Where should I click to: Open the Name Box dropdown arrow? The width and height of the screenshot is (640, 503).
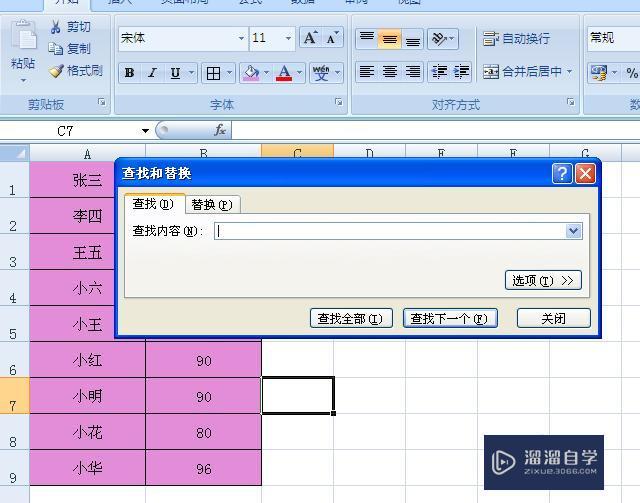tap(145, 131)
